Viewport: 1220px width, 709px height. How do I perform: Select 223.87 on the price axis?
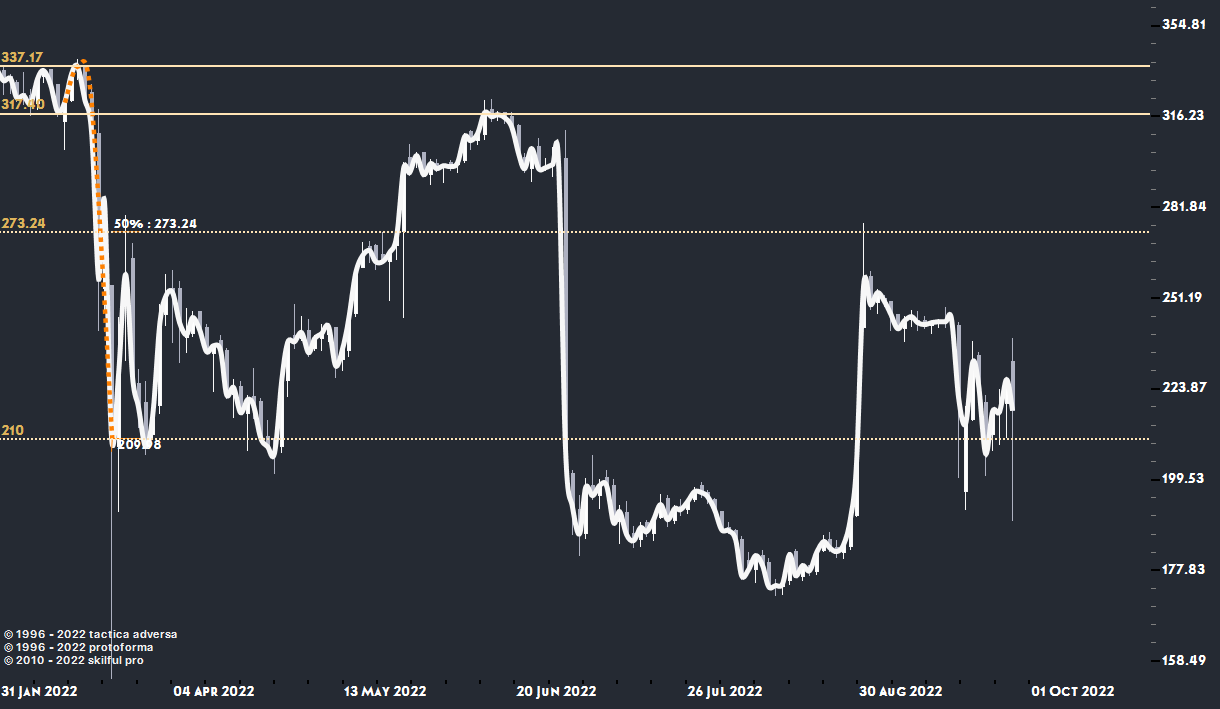pyautogui.click(x=1183, y=388)
